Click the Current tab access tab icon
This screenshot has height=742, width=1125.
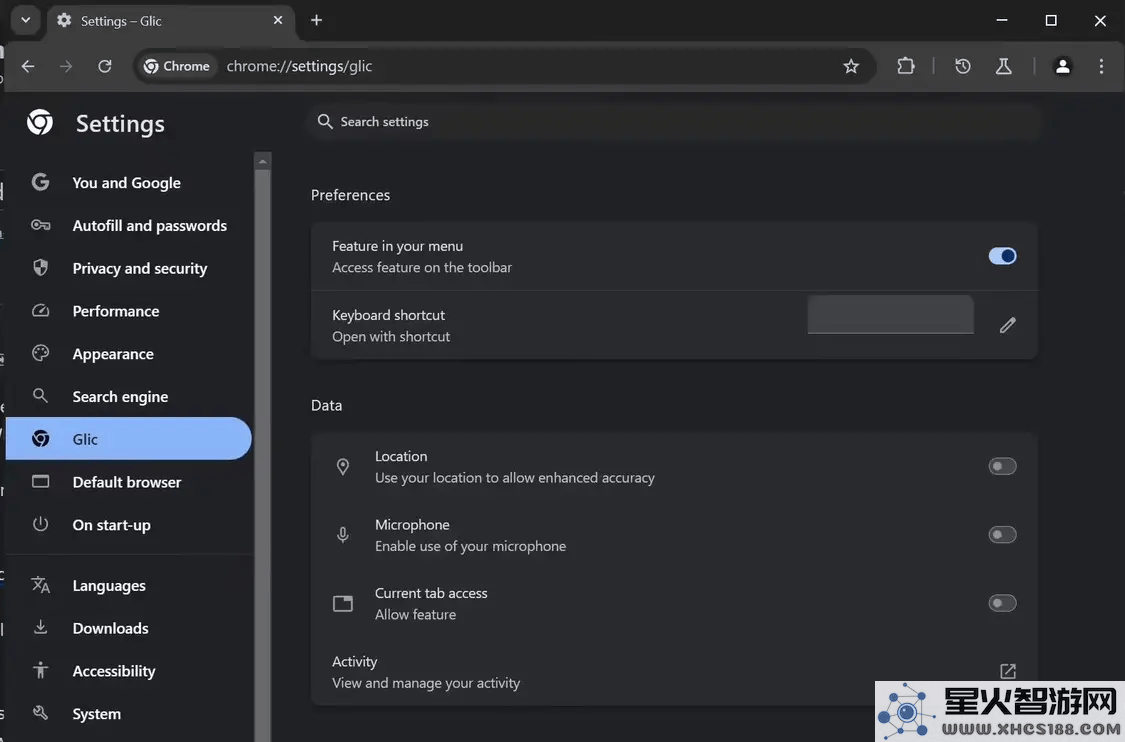point(343,603)
